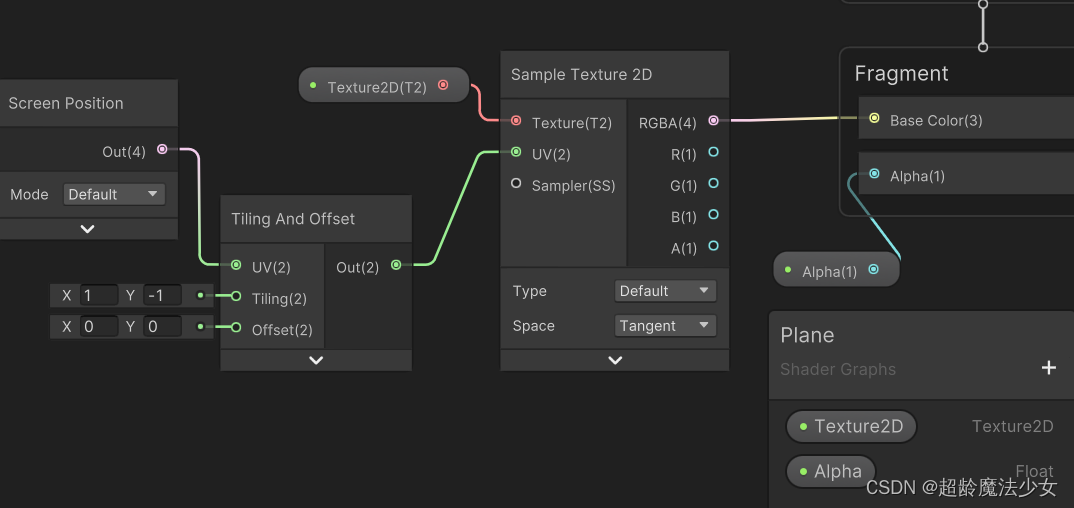Click the A(1) output port
The height and width of the screenshot is (508, 1074).
point(713,245)
